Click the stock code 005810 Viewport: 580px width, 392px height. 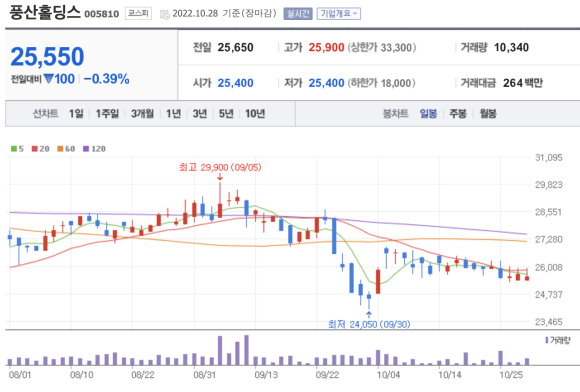point(102,14)
